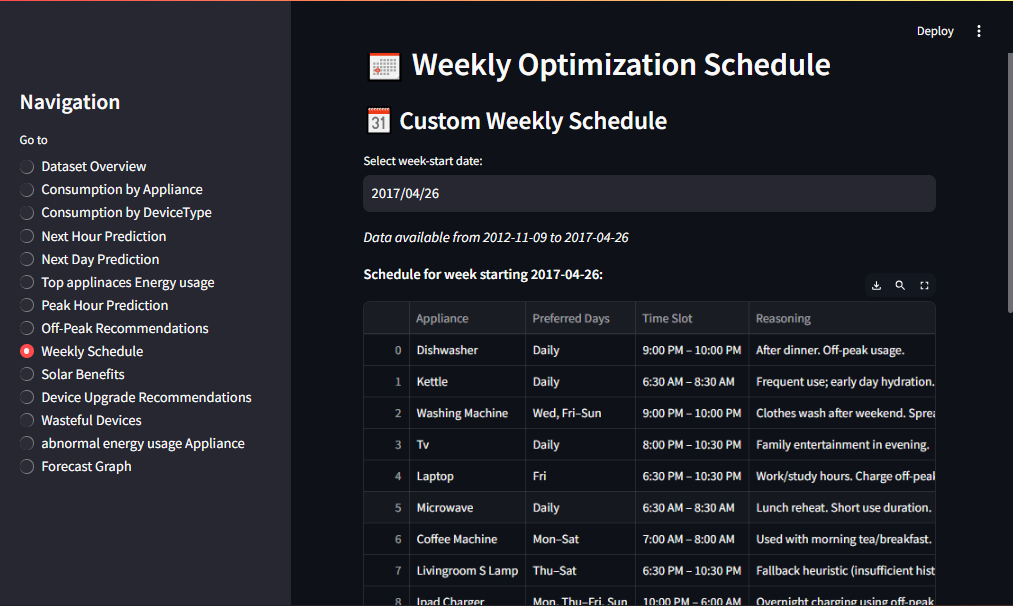The image size is (1013, 606).
Task: Open the week-start date picker field
Action: click(x=649, y=194)
